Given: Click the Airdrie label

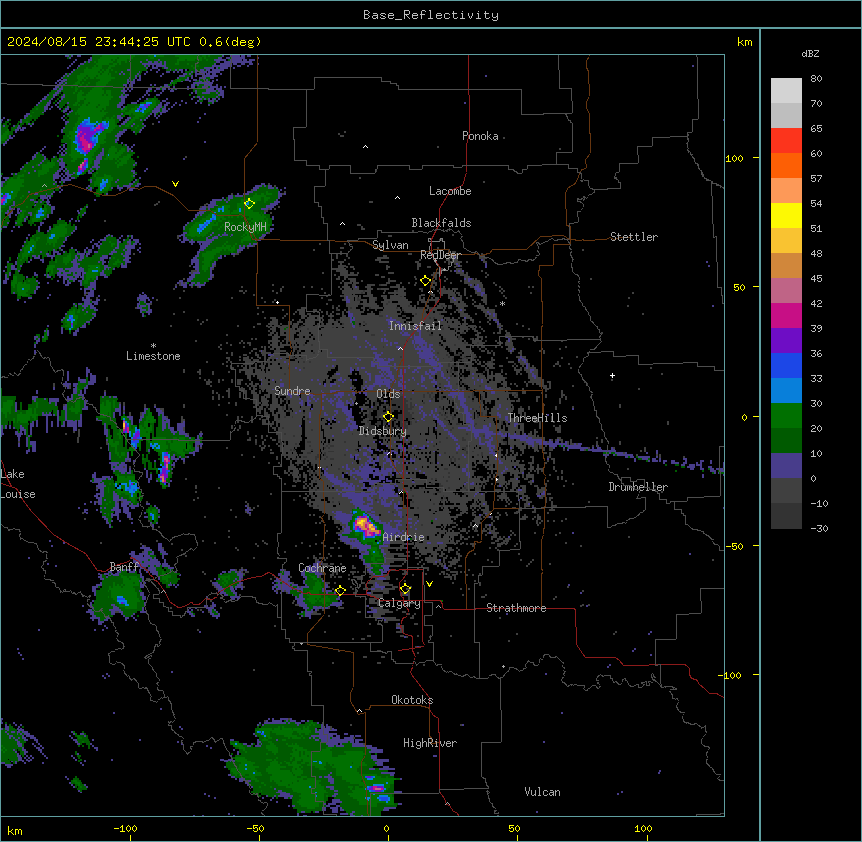Looking at the screenshot, I should pos(404,537).
